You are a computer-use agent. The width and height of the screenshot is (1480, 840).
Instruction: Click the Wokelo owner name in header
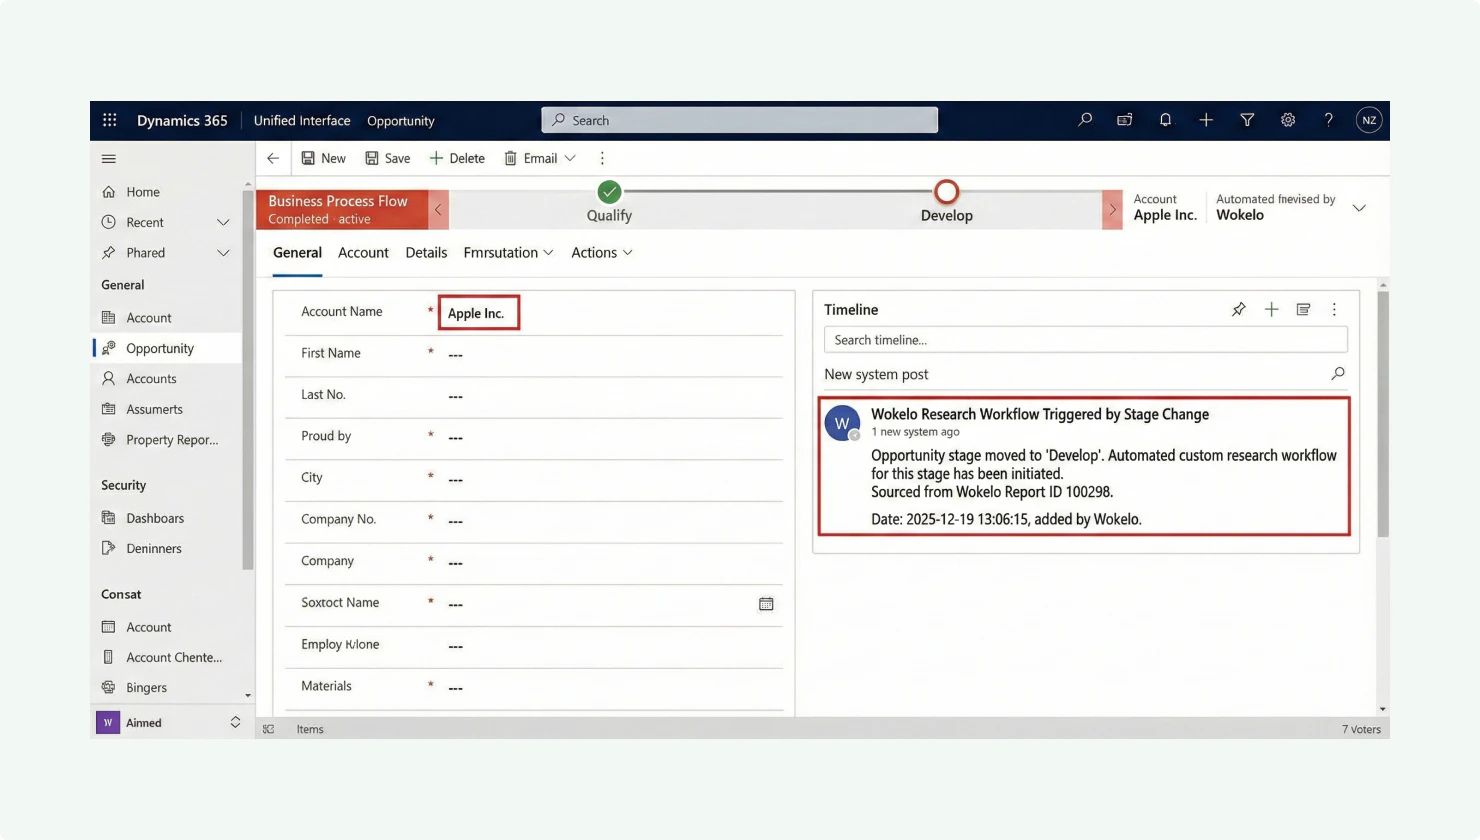click(x=1240, y=215)
